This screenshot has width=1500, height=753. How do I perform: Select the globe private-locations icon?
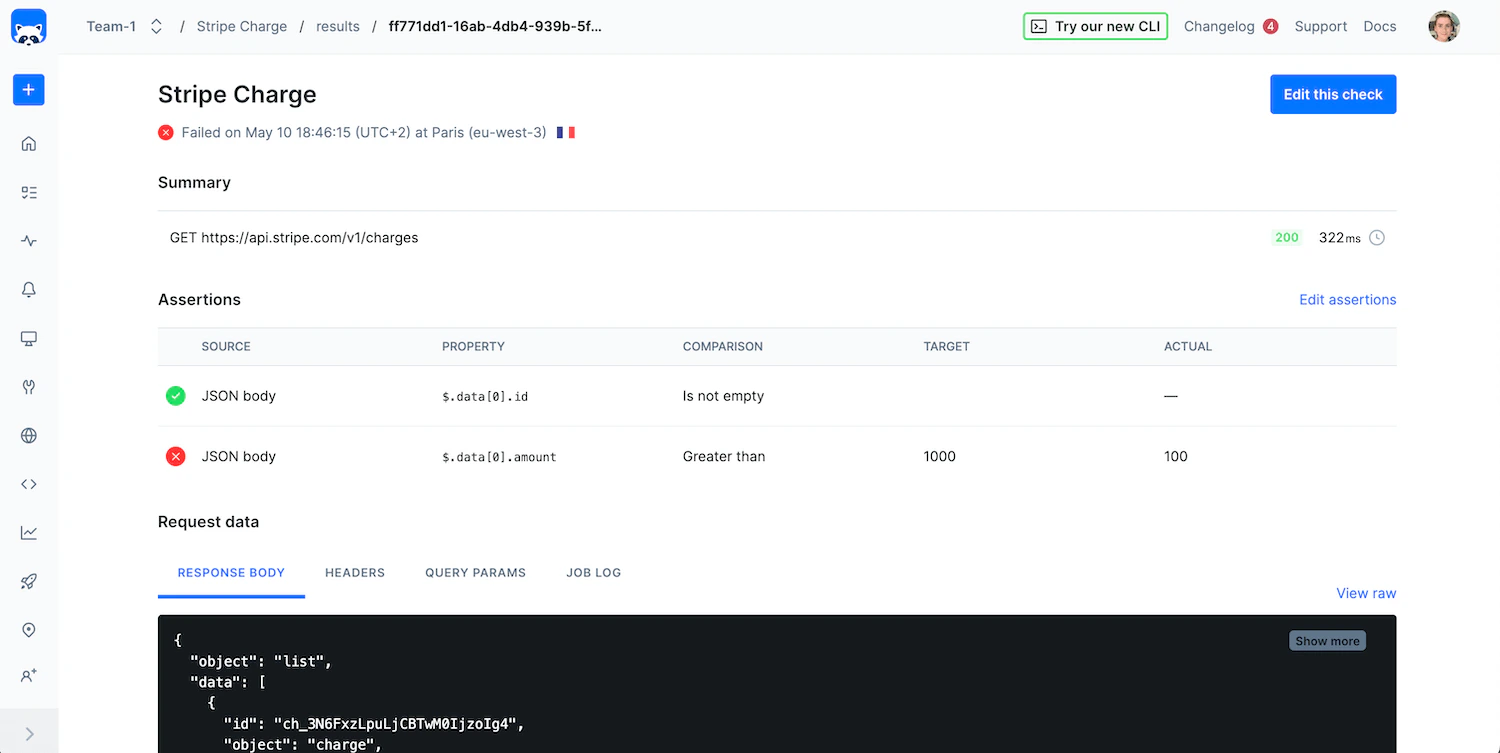click(28, 435)
